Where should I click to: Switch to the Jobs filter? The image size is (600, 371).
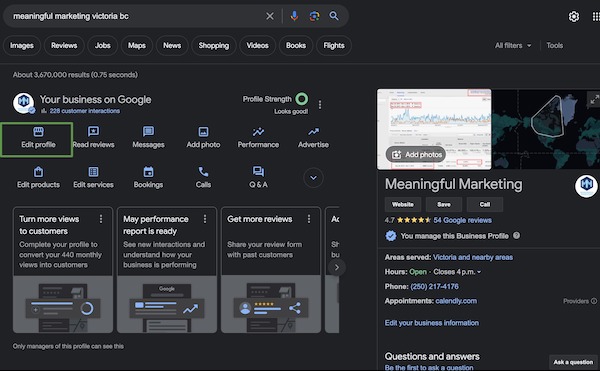pos(103,46)
